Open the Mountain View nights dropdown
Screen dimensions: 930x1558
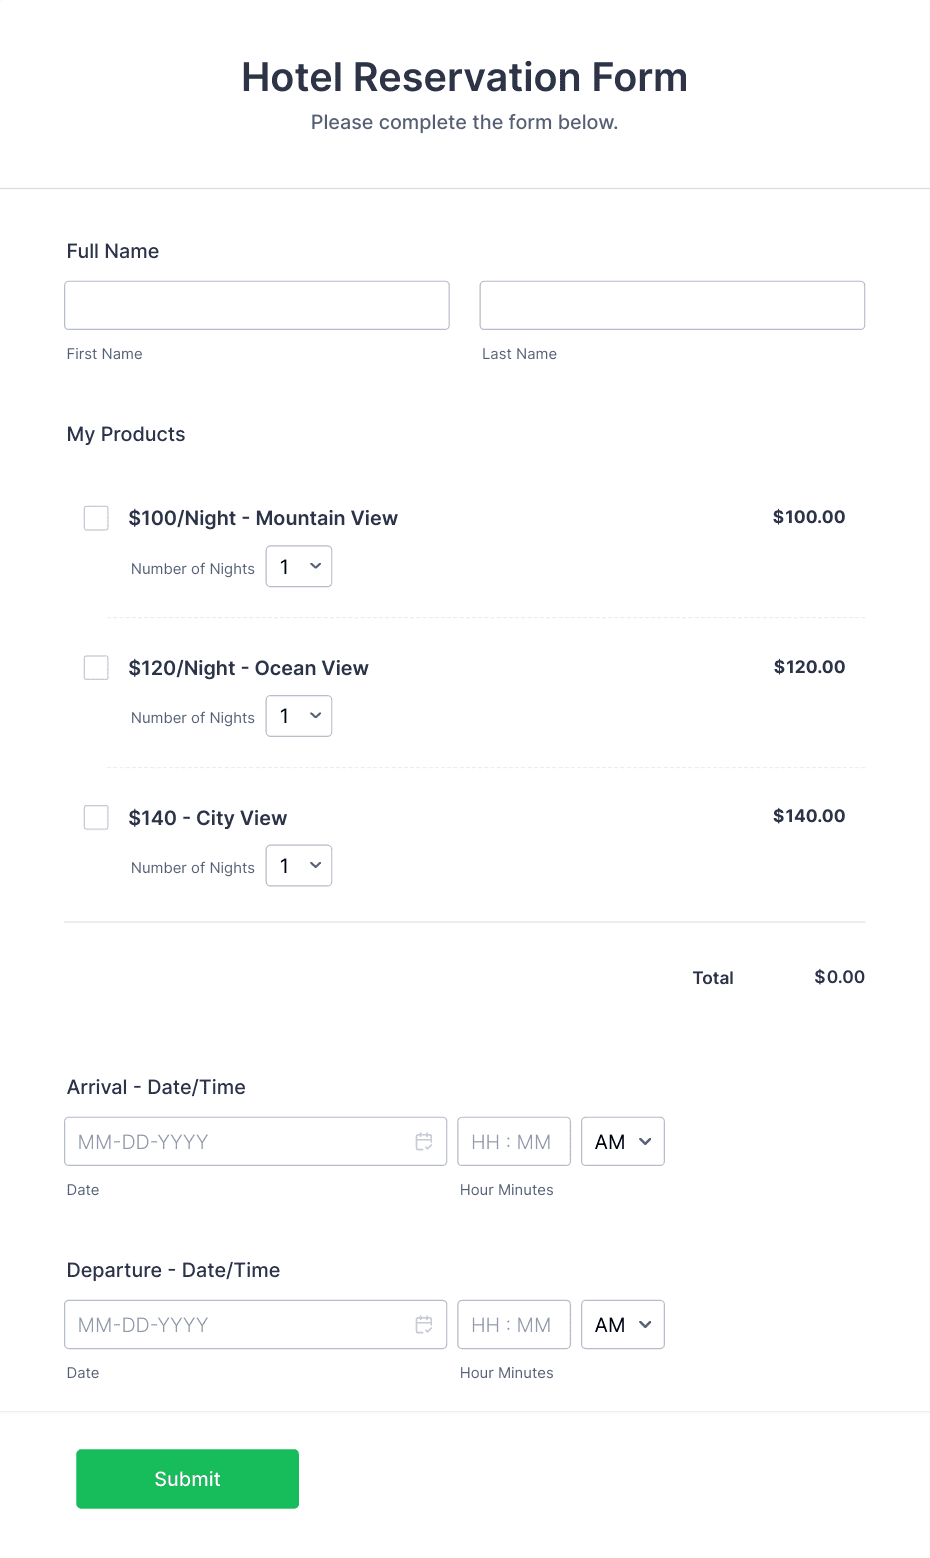(x=298, y=566)
